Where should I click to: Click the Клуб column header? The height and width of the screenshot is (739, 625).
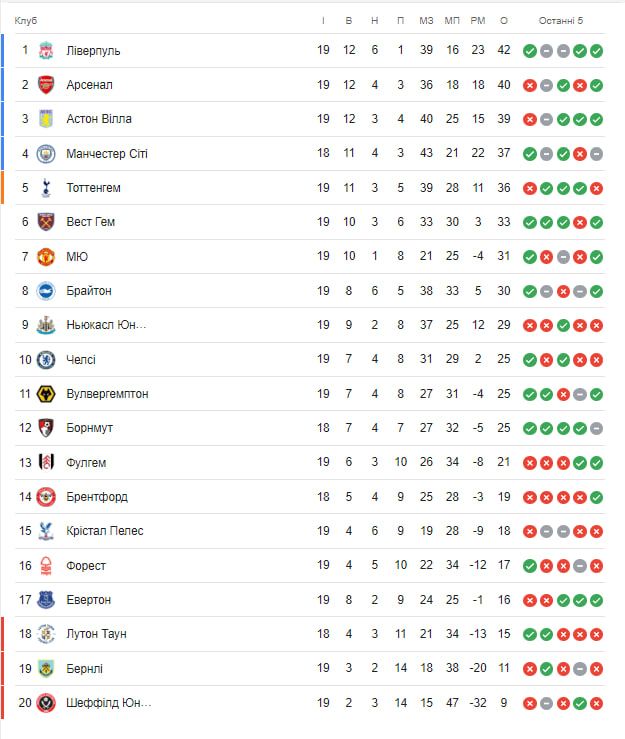pos(26,21)
